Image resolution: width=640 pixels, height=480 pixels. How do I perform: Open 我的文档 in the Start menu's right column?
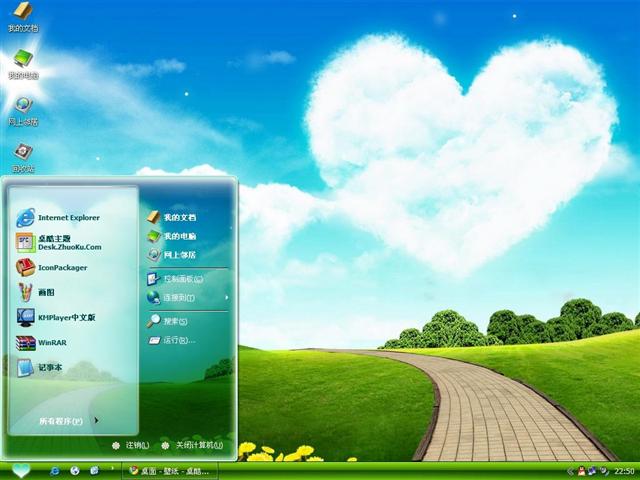(172, 217)
